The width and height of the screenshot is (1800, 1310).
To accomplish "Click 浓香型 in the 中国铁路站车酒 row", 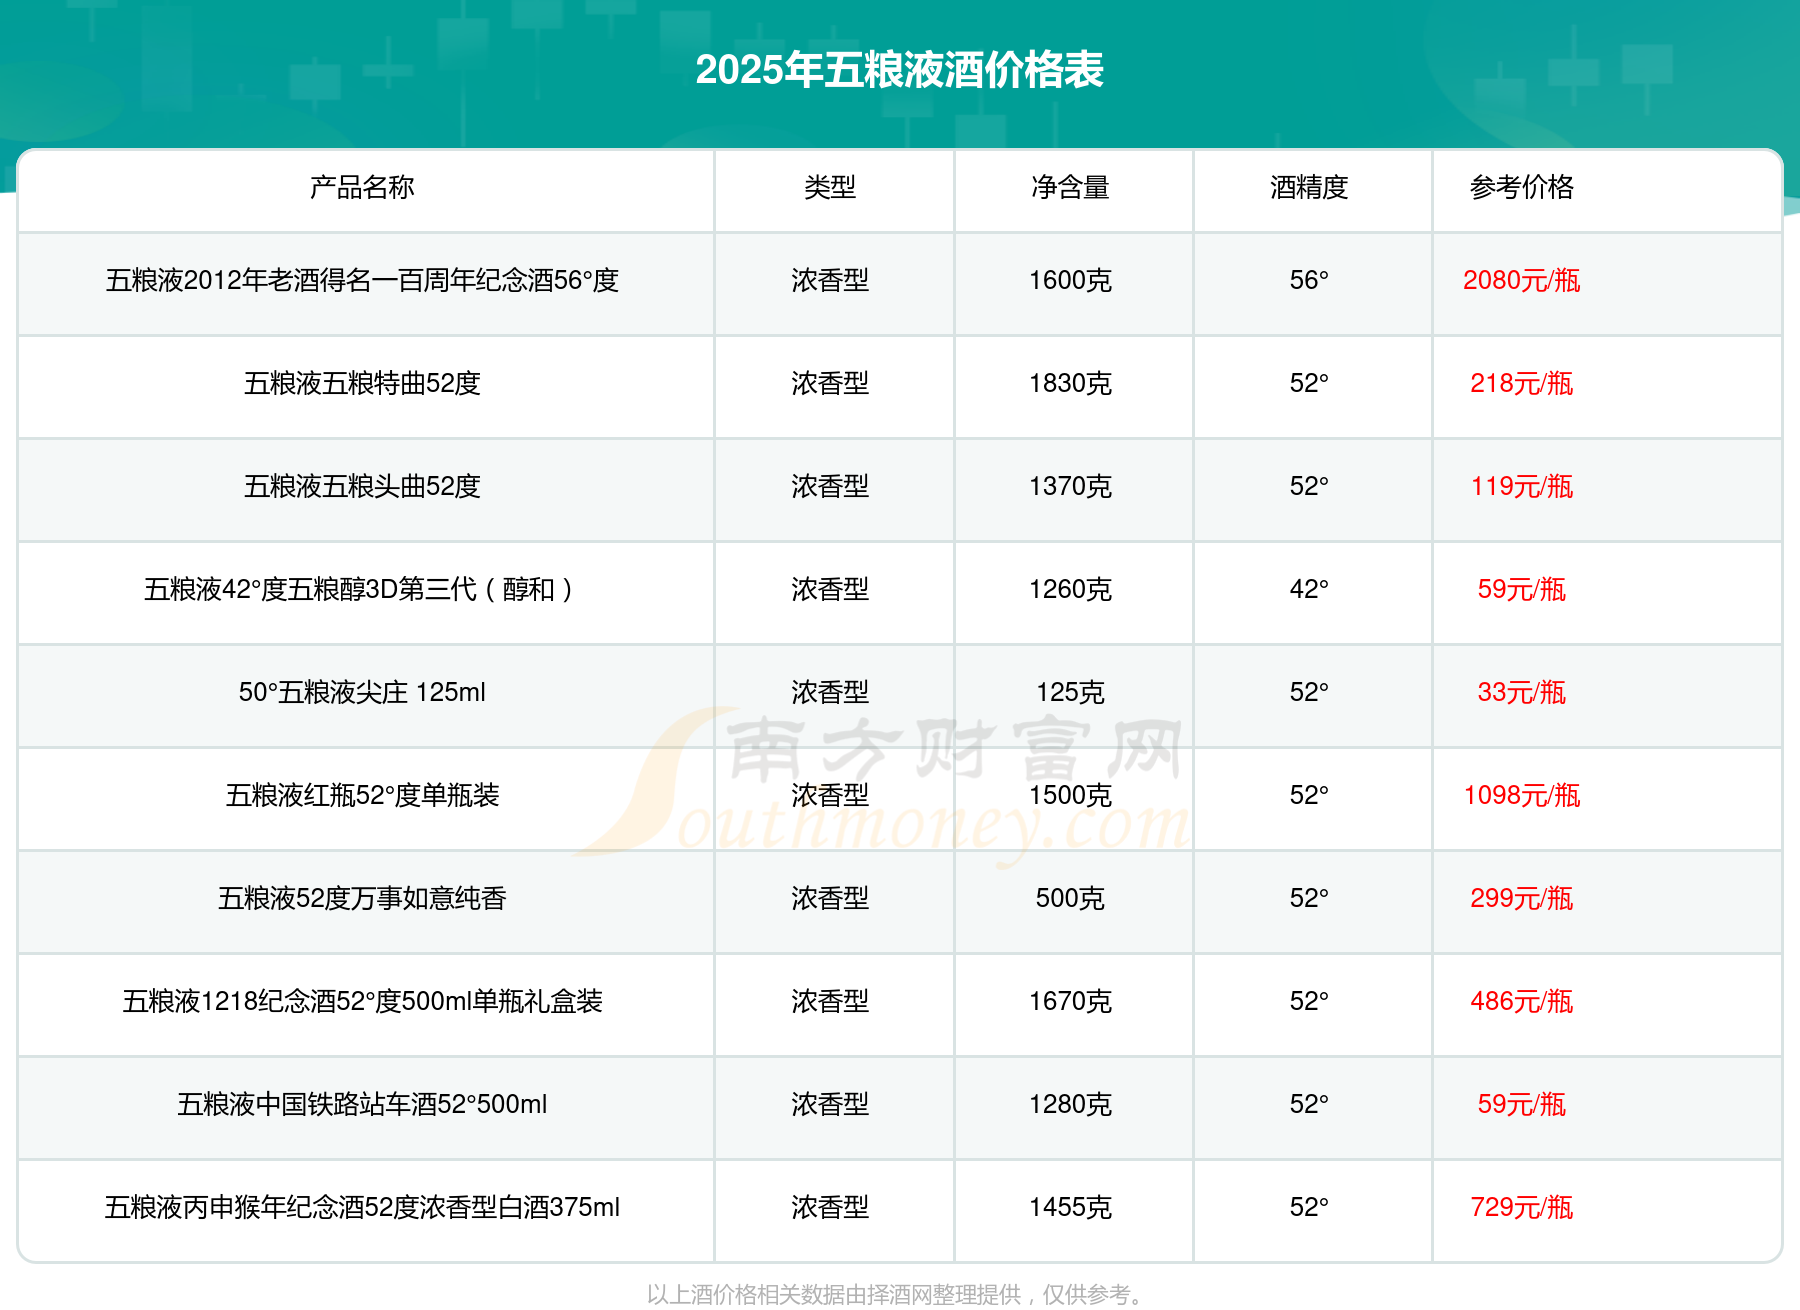I will [x=830, y=1104].
